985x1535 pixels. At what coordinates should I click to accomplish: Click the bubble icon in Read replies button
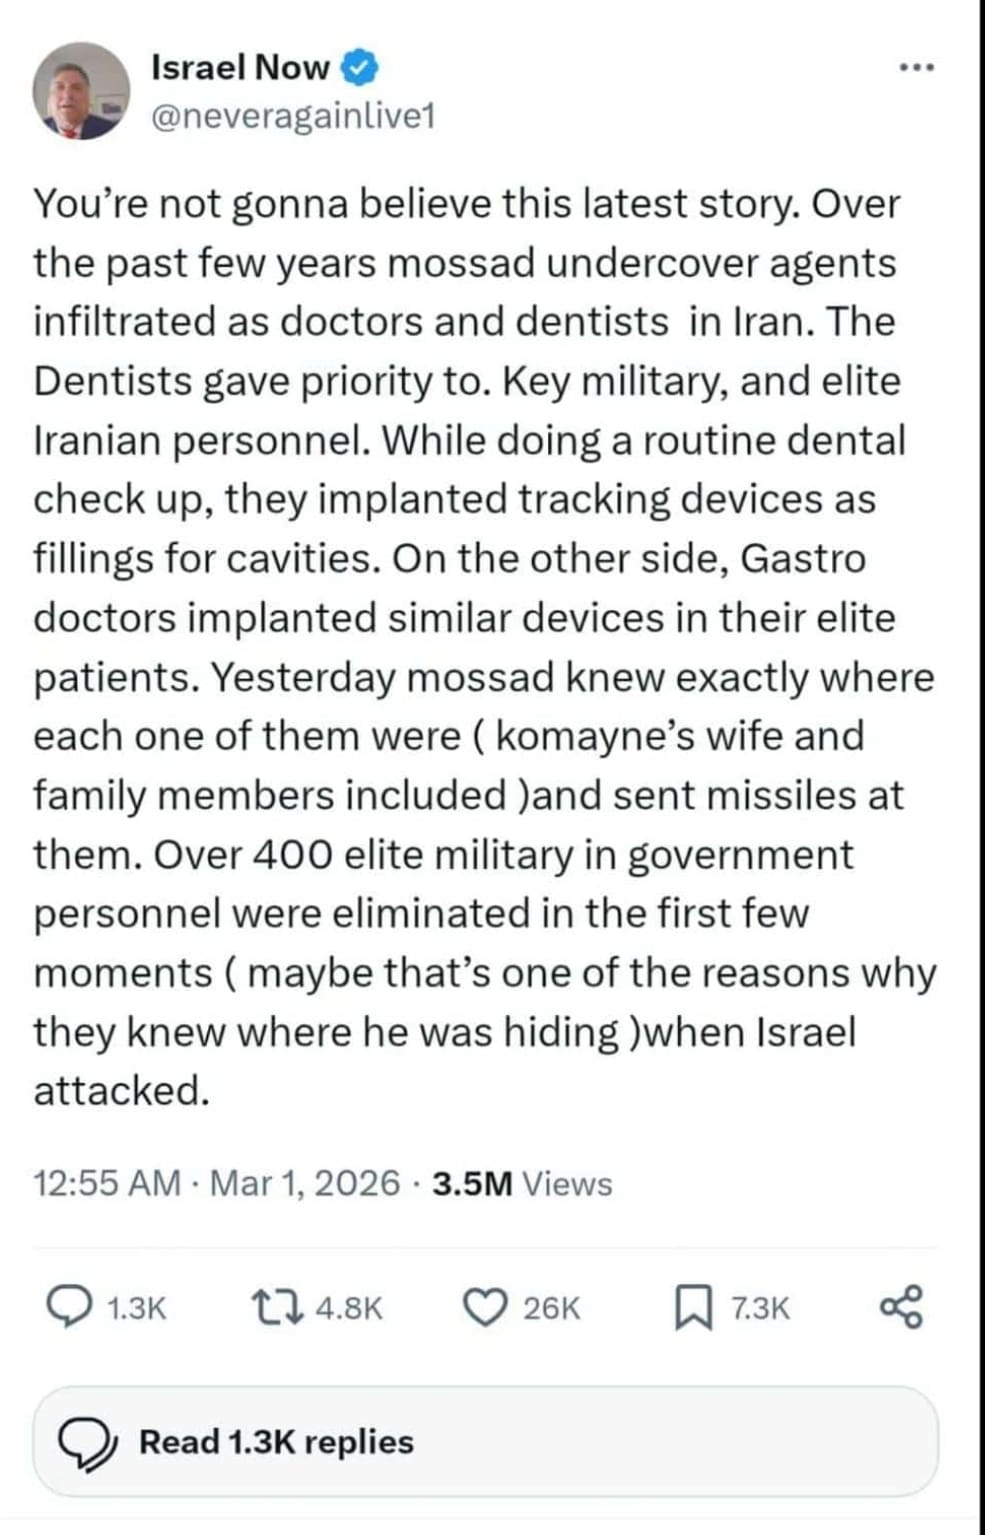(87, 1442)
